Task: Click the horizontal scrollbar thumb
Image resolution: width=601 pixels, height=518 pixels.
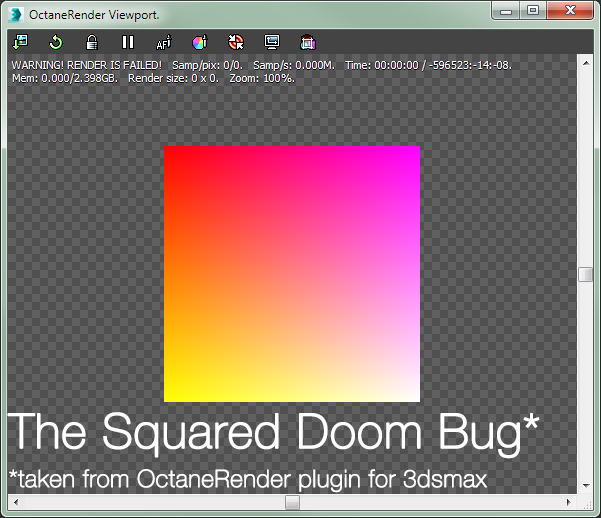Action: pos(292,502)
